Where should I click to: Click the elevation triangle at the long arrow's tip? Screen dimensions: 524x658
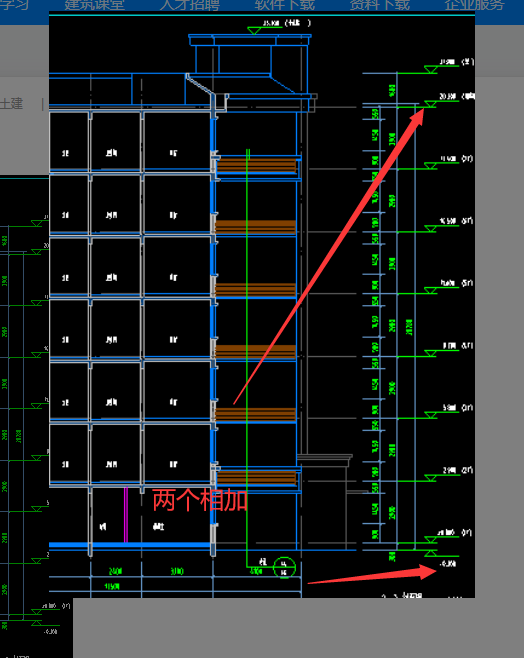[430, 104]
